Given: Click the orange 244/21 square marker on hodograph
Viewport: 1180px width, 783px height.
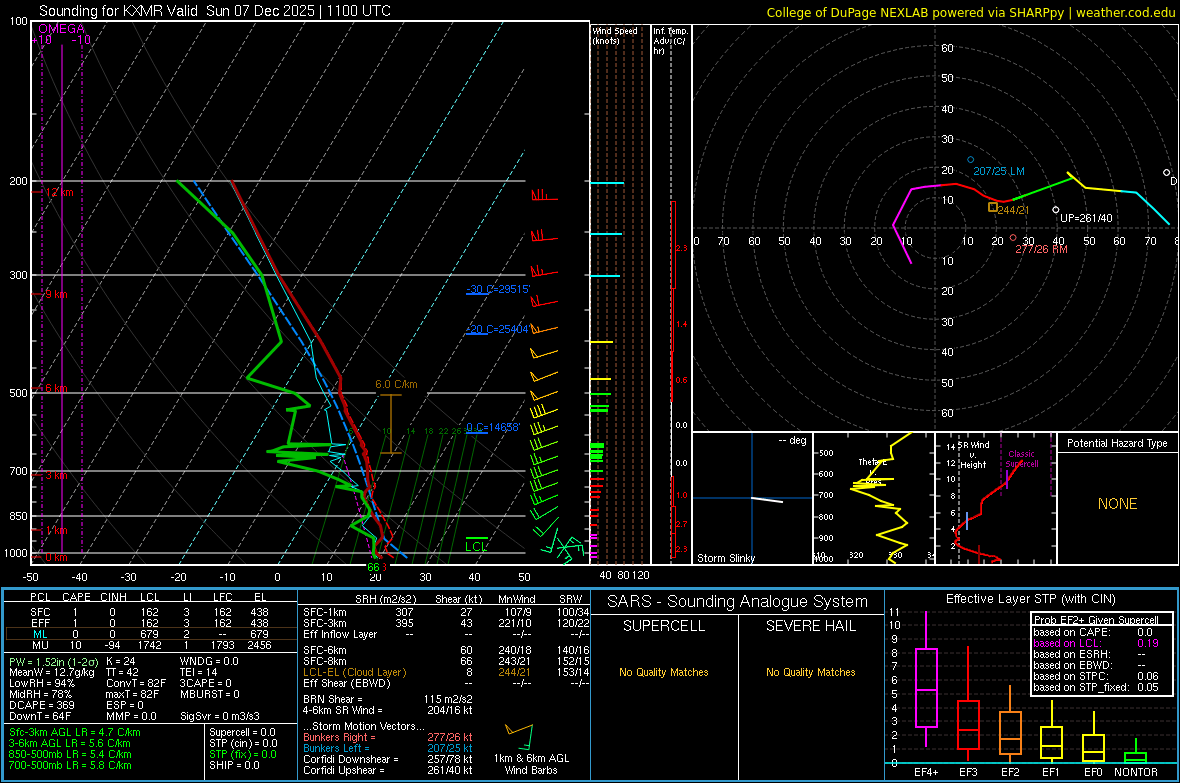Looking at the screenshot, I should click(993, 207).
